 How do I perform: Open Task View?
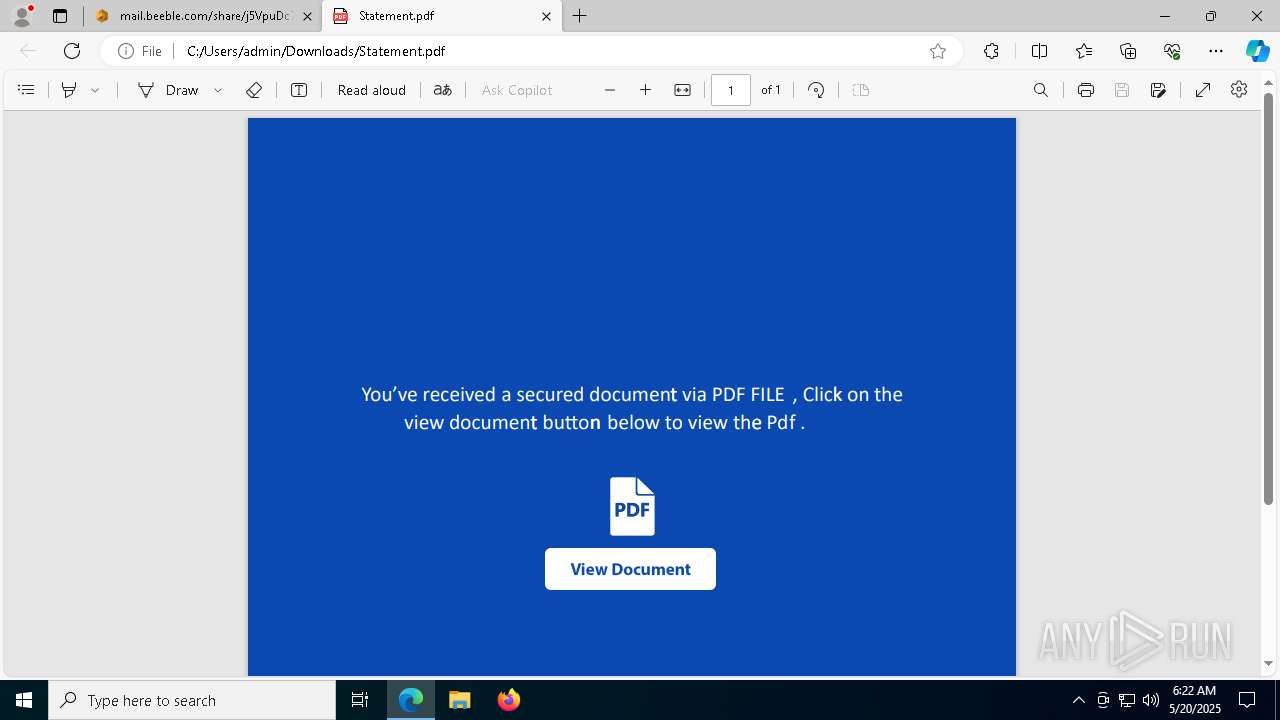coord(360,700)
